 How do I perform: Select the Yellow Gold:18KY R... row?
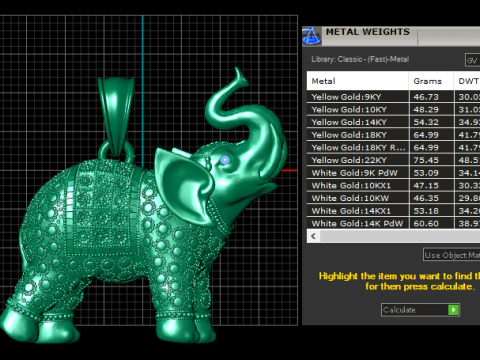[393, 147]
